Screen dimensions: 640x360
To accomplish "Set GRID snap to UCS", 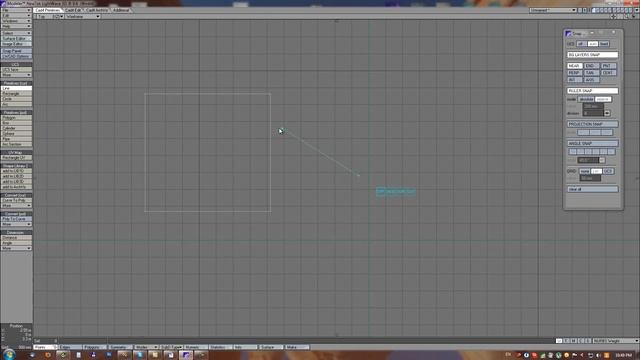I will coord(608,171).
